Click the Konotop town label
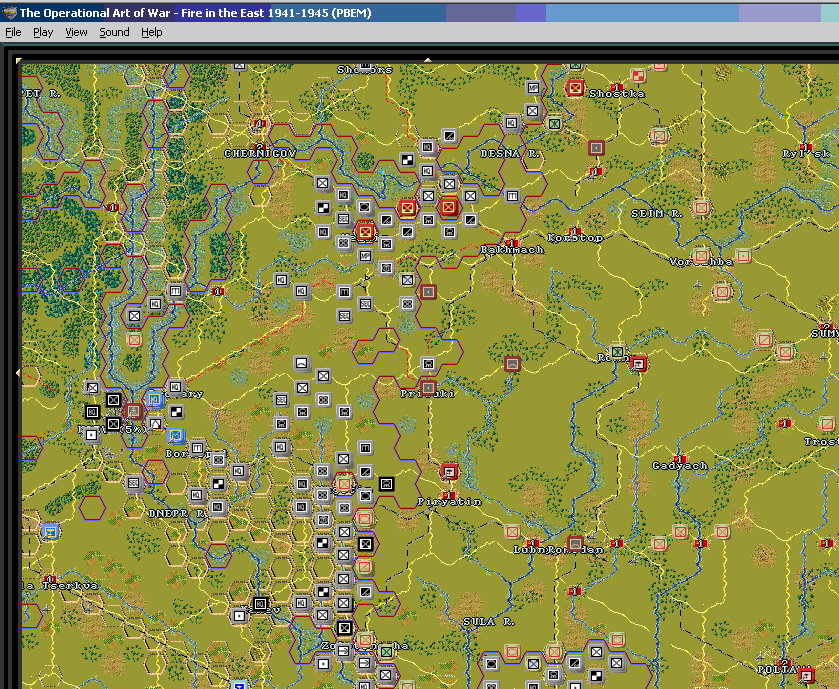 (575, 238)
